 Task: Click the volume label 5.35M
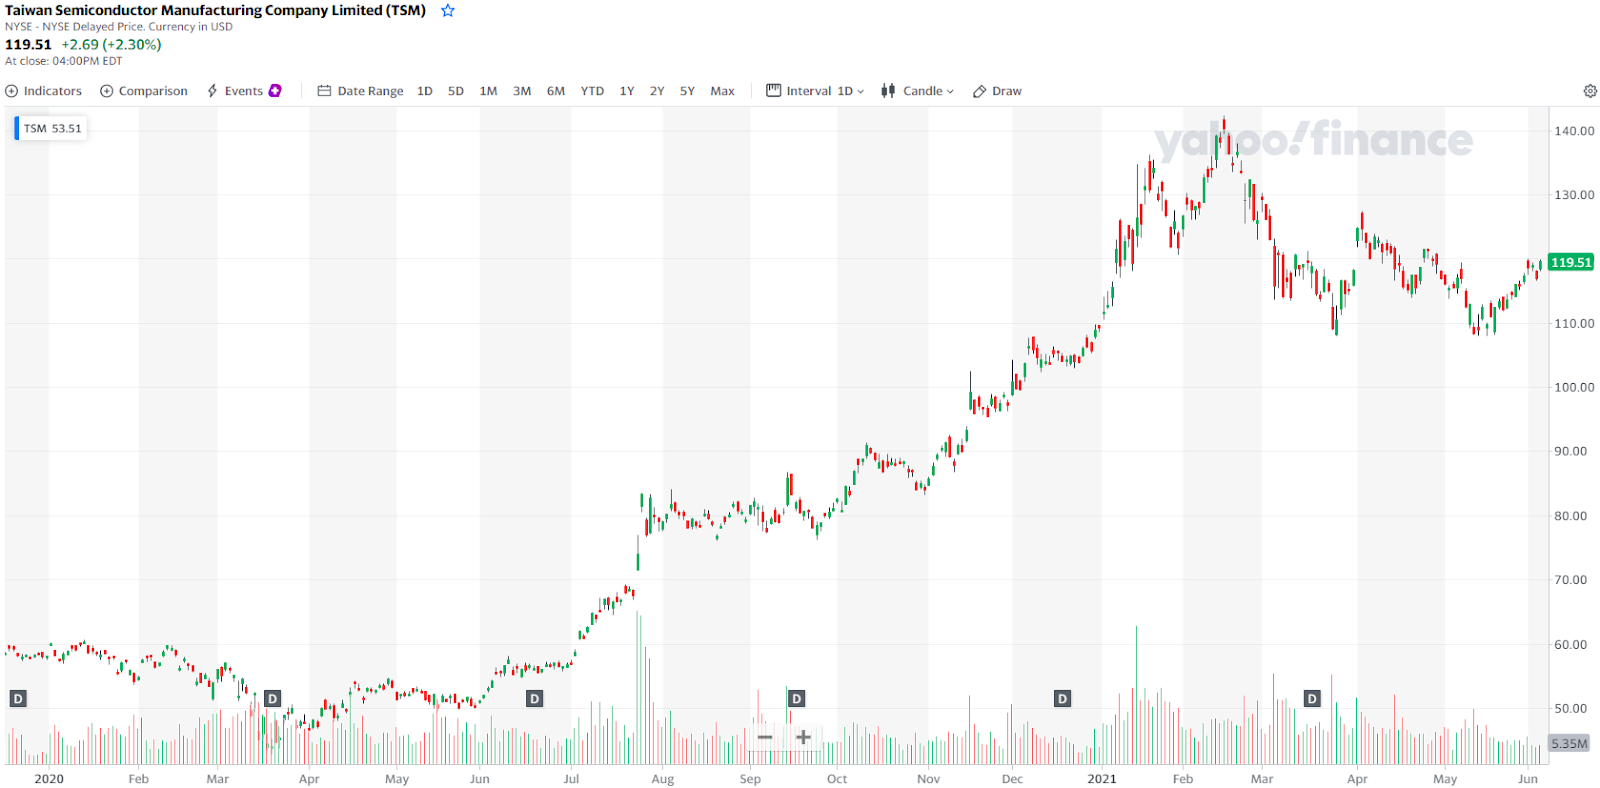1569,744
